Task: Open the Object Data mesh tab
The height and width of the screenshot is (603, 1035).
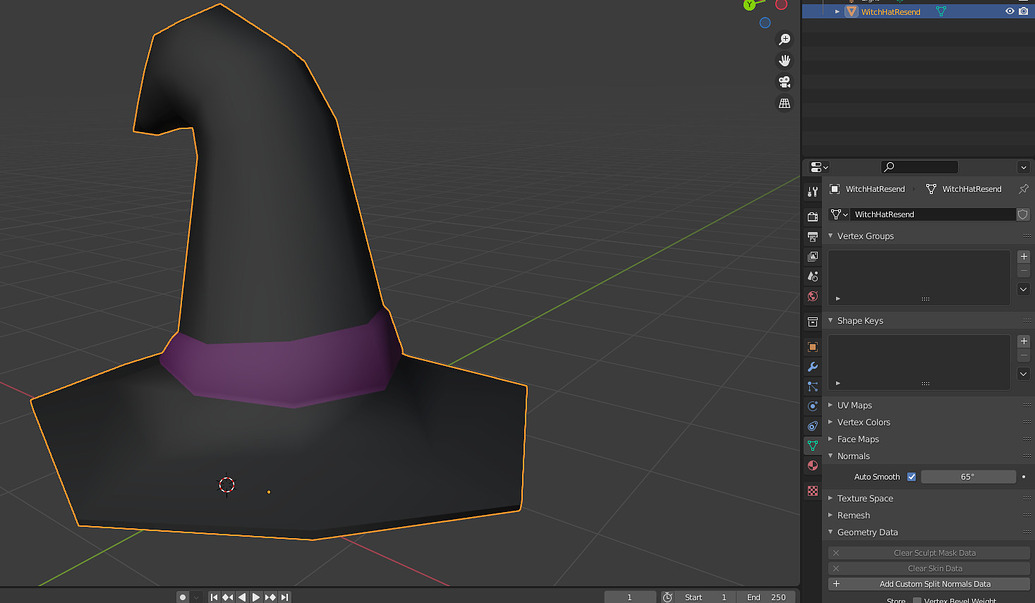Action: pos(813,445)
